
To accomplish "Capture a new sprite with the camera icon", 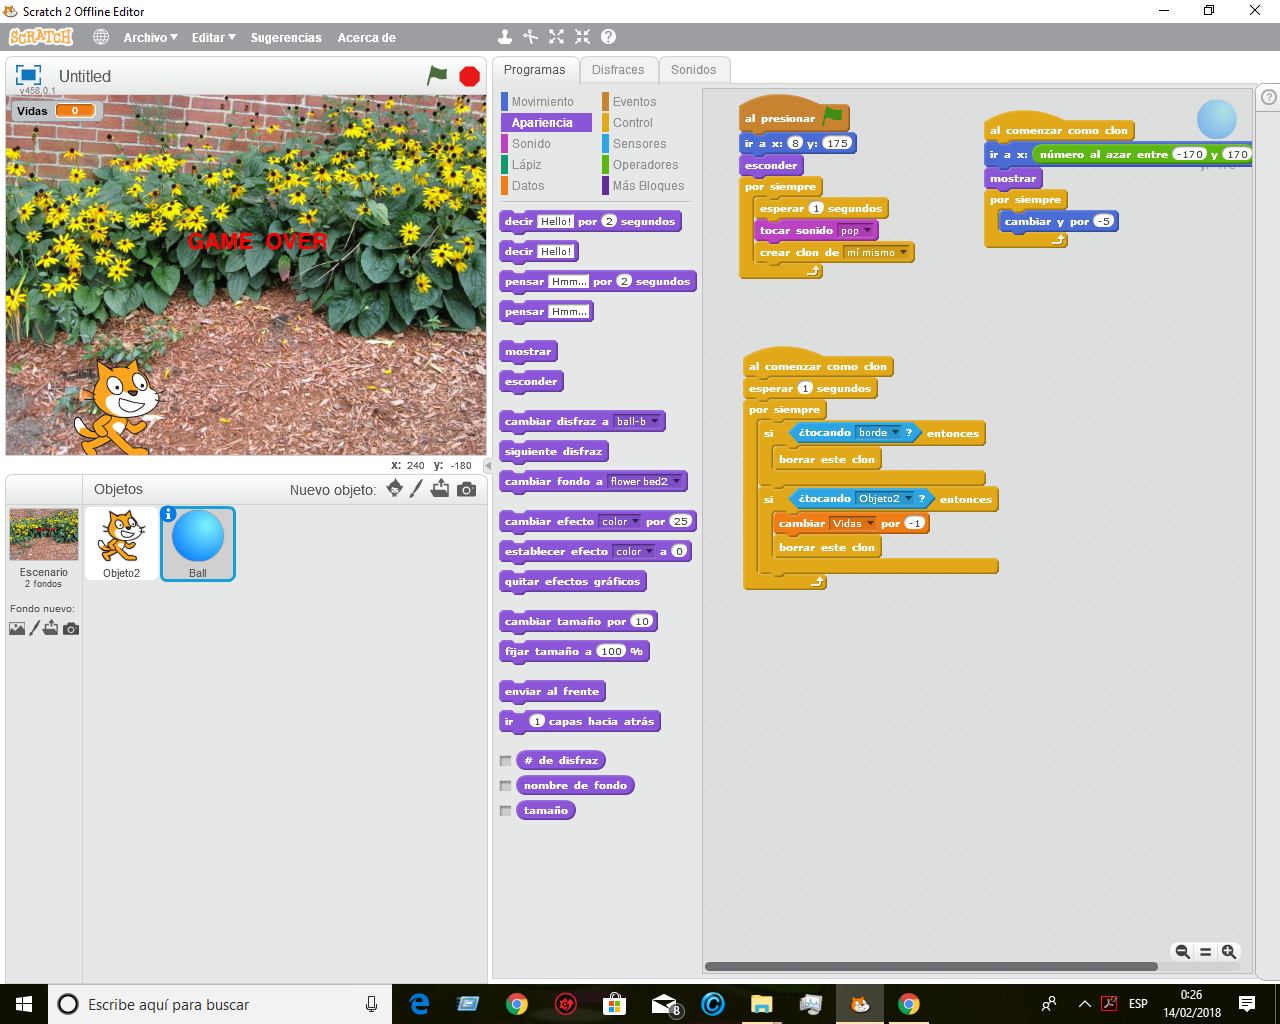I will coord(464,489).
